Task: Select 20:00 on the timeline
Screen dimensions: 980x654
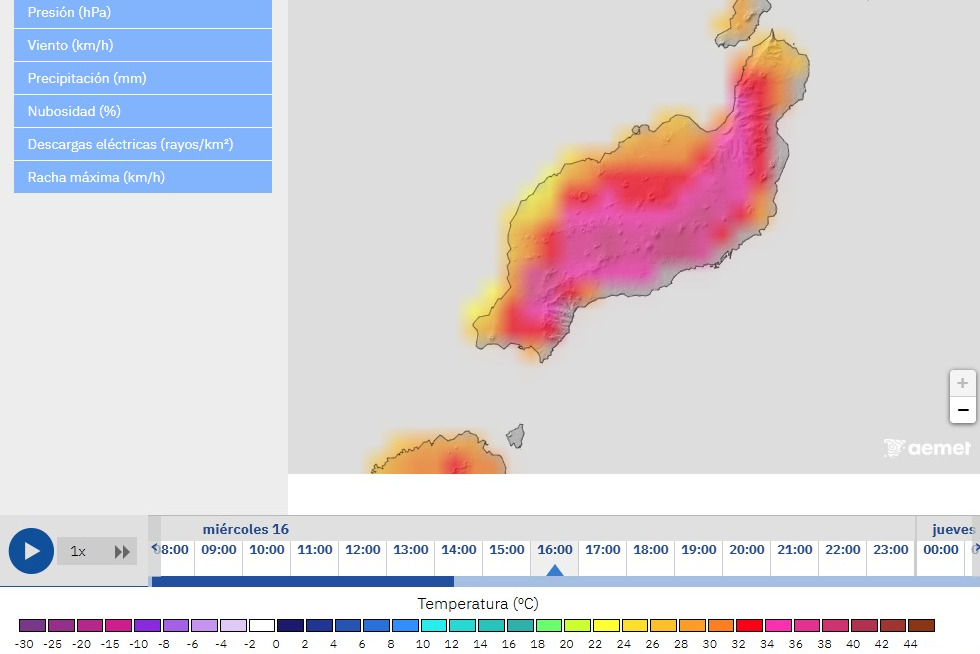Action: pyautogui.click(x=746, y=550)
